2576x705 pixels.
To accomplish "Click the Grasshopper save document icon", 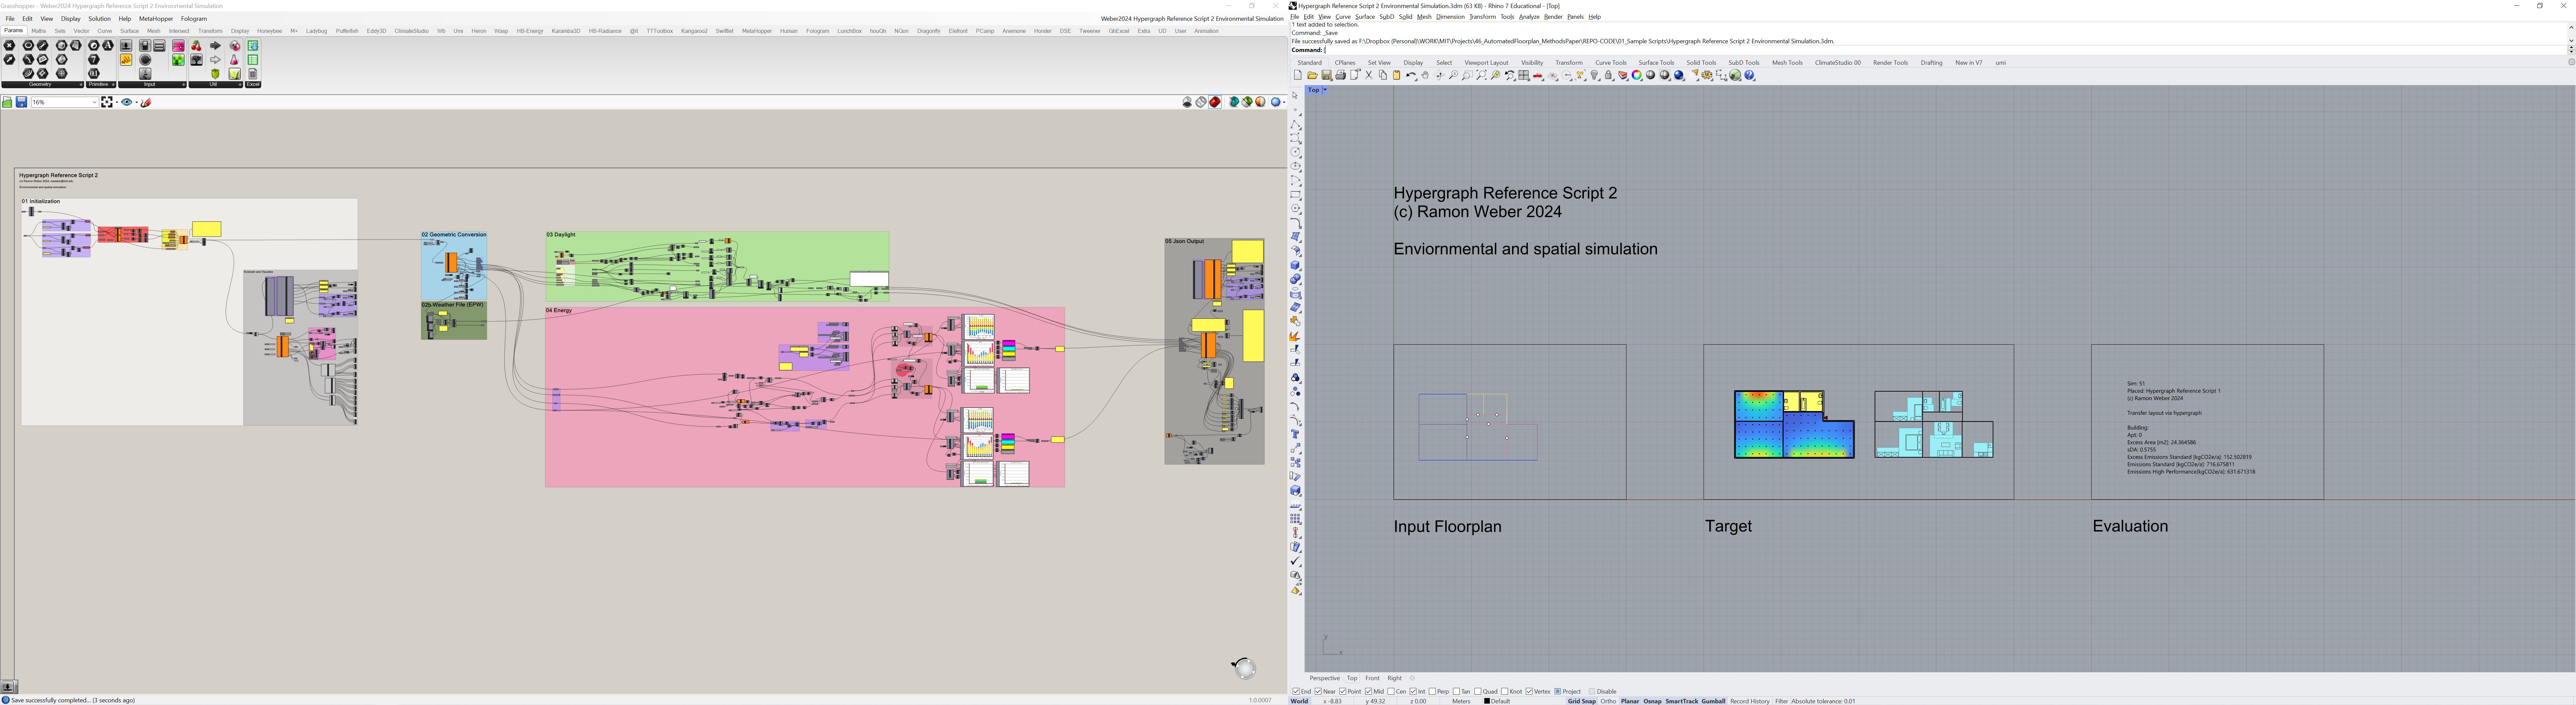I will 21,102.
